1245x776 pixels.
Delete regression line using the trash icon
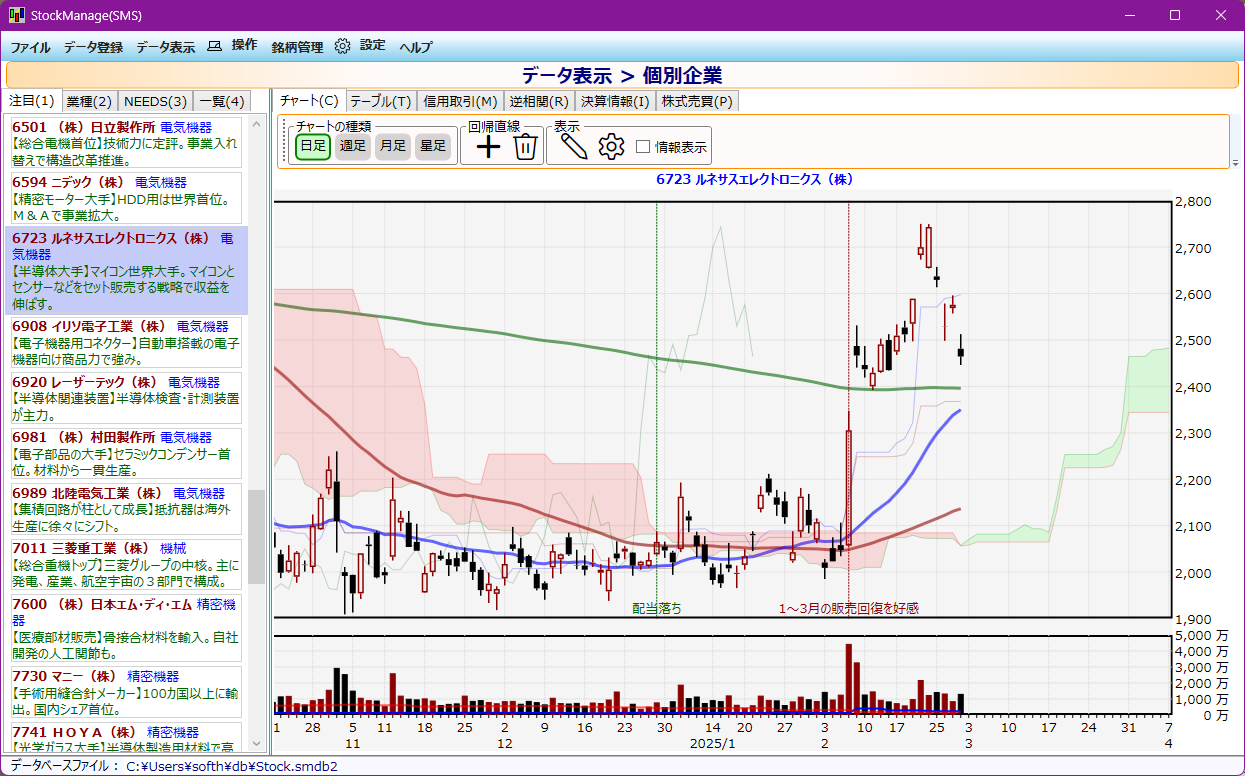[x=526, y=147]
